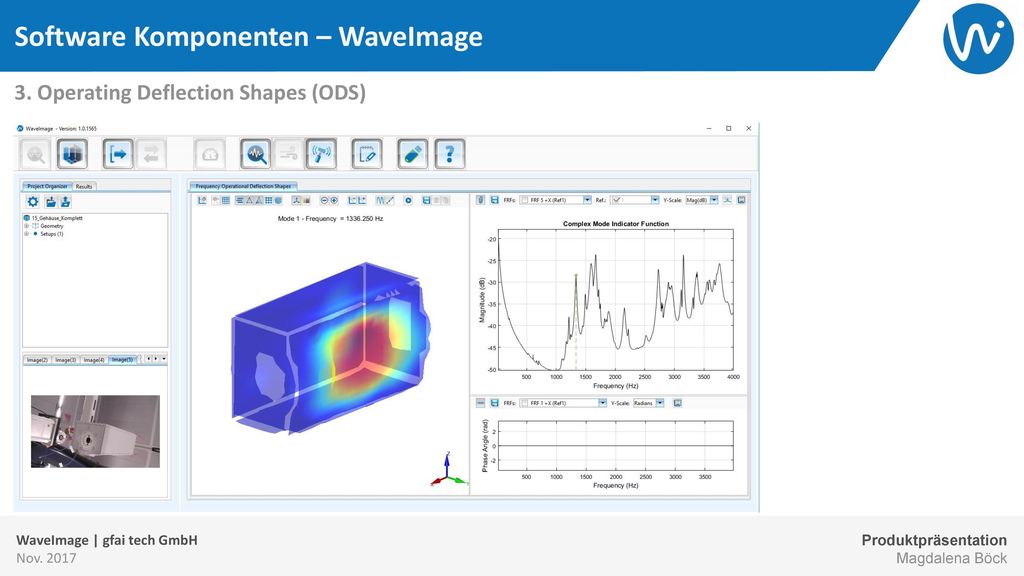Viewport: 1024px width, 576px height.
Task: Switch to the Image(4) tab
Action: point(94,360)
